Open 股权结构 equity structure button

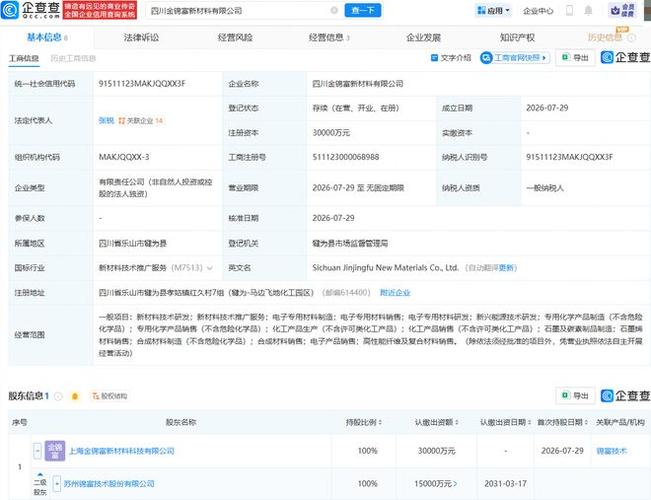point(110,396)
